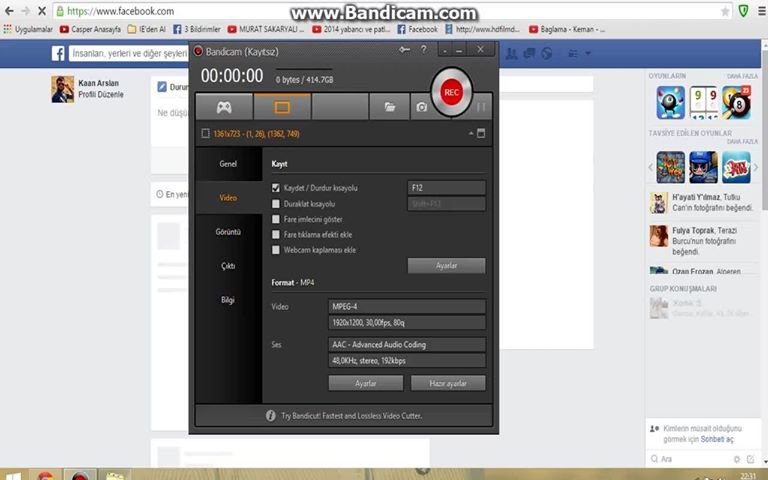Click the F12 hotkey field
Image resolution: width=768 pixels, height=480 pixels.
click(446, 188)
